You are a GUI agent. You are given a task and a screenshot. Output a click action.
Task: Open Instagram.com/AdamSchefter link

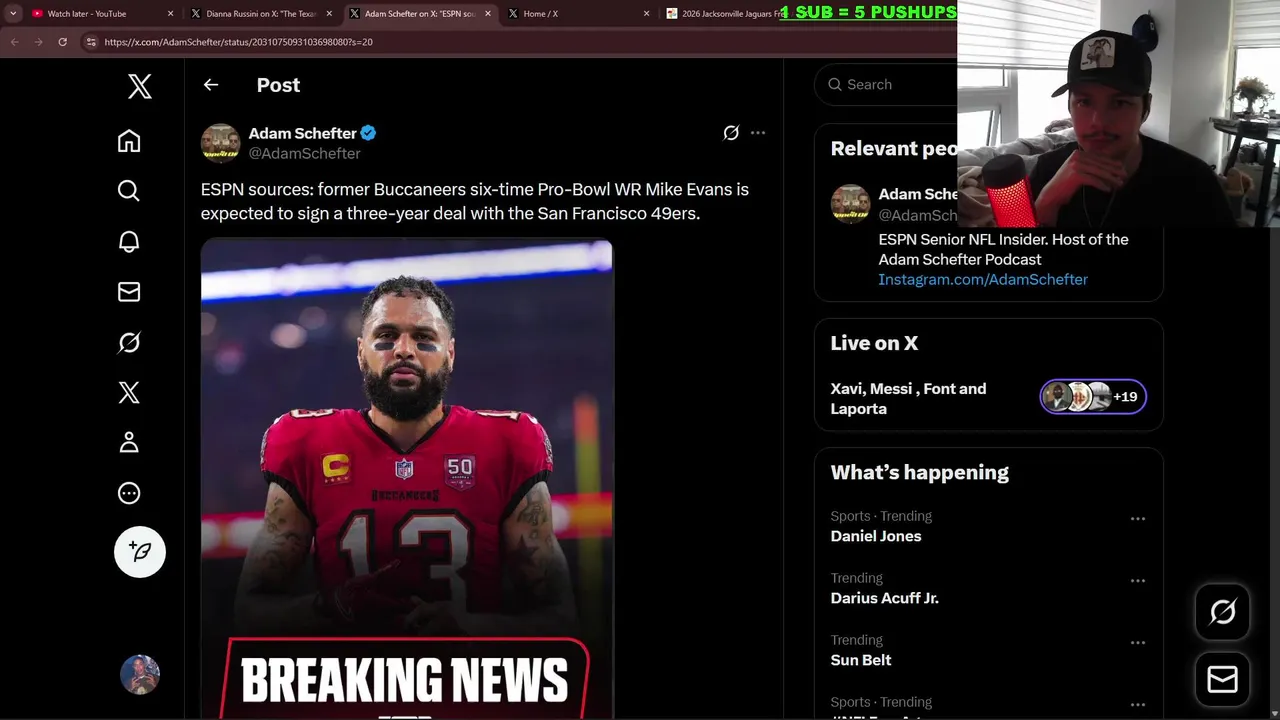[x=983, y=279]
